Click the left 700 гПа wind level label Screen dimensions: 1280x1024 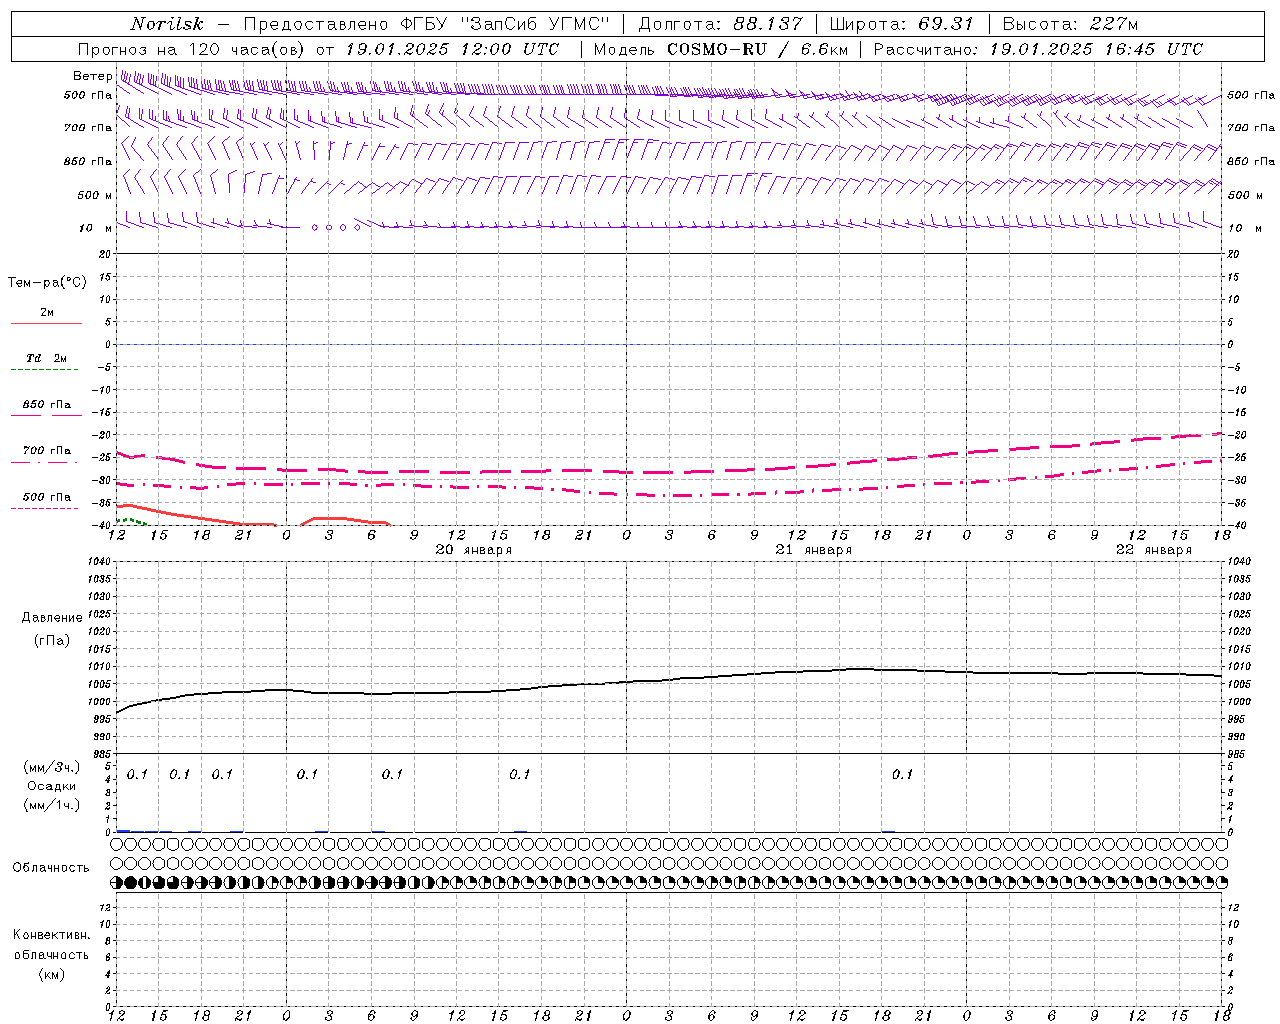(x=88, y=128)
